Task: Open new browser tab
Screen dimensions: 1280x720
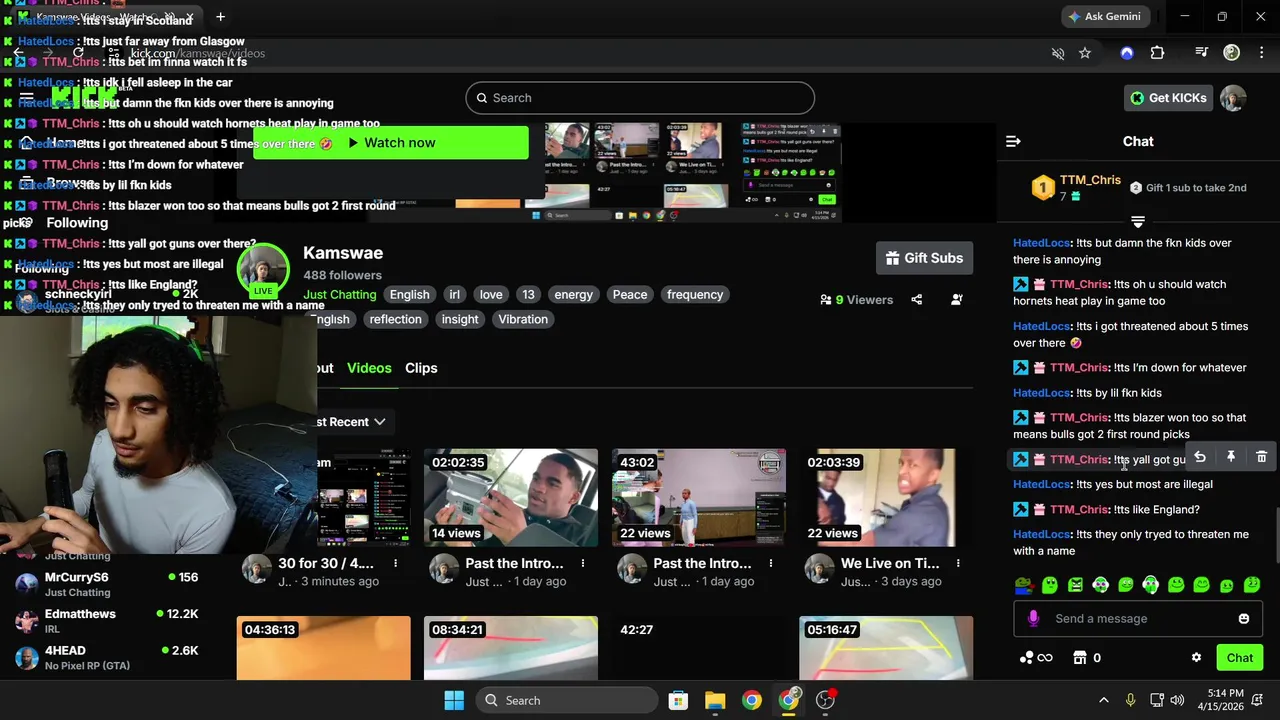Action: tap(220, 16)
